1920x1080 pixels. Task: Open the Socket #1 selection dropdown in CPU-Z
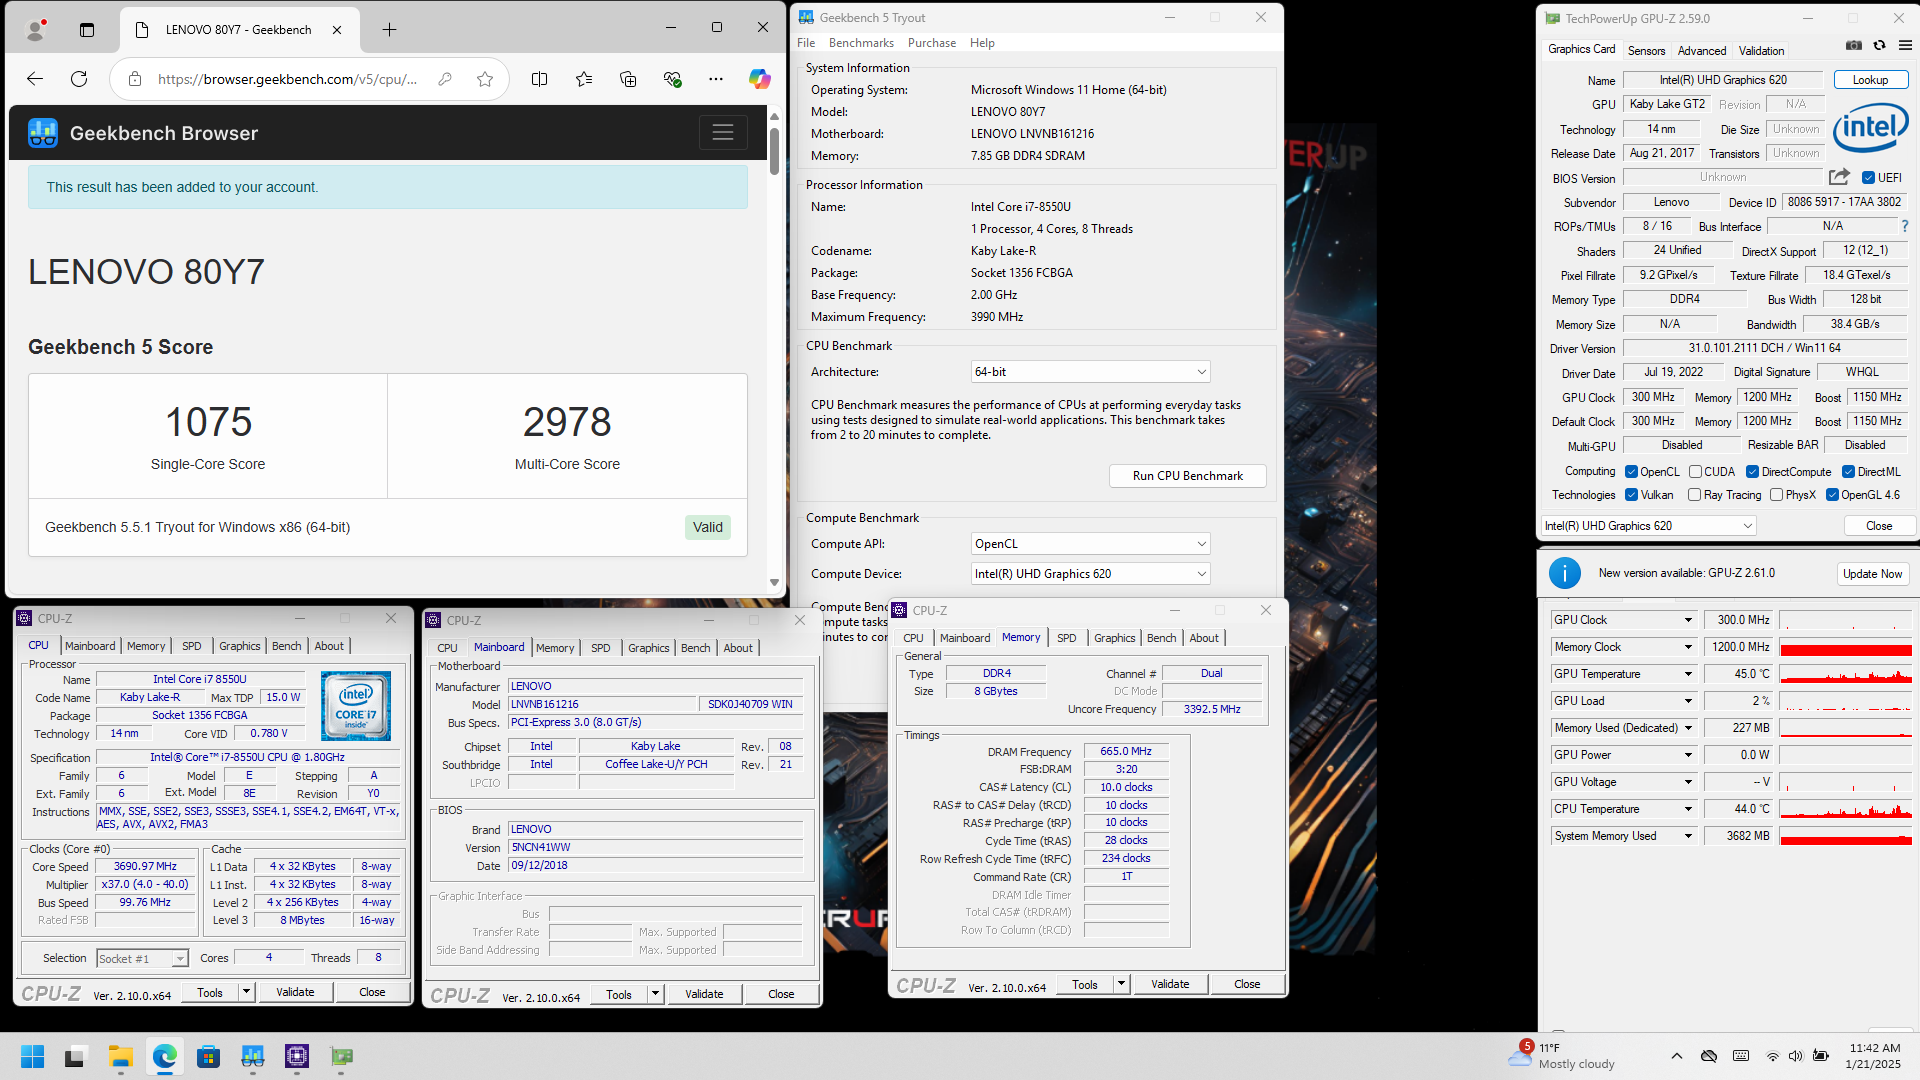142,958
